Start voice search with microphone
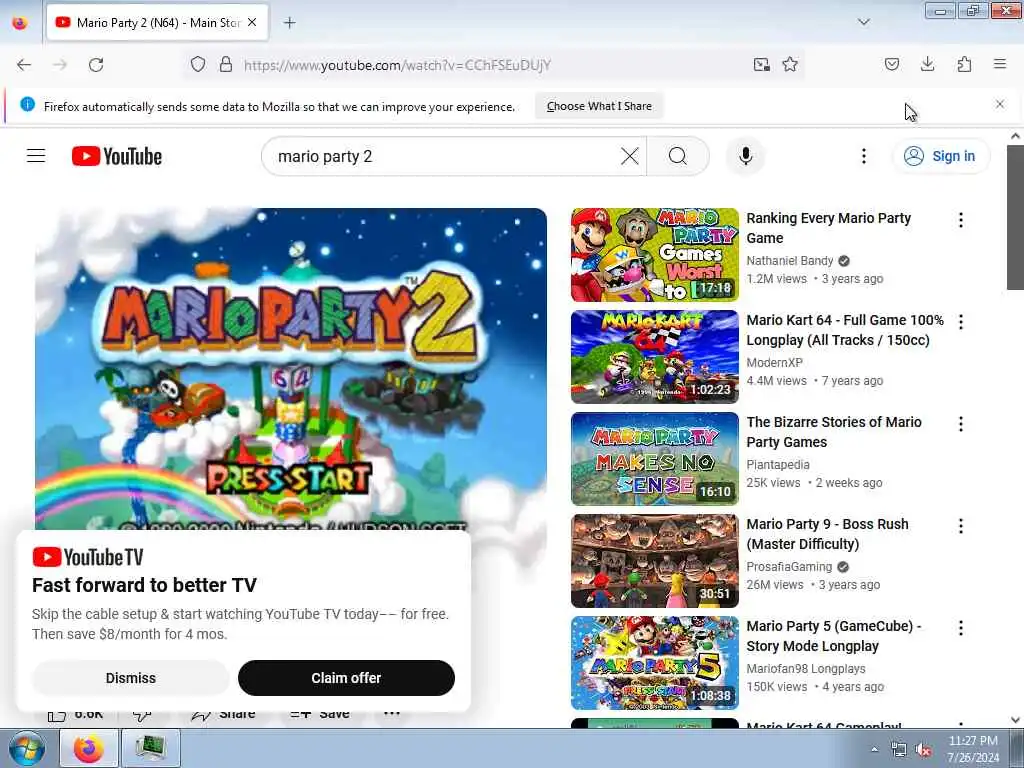1024x768 pixels. click(x=745, y=156)
